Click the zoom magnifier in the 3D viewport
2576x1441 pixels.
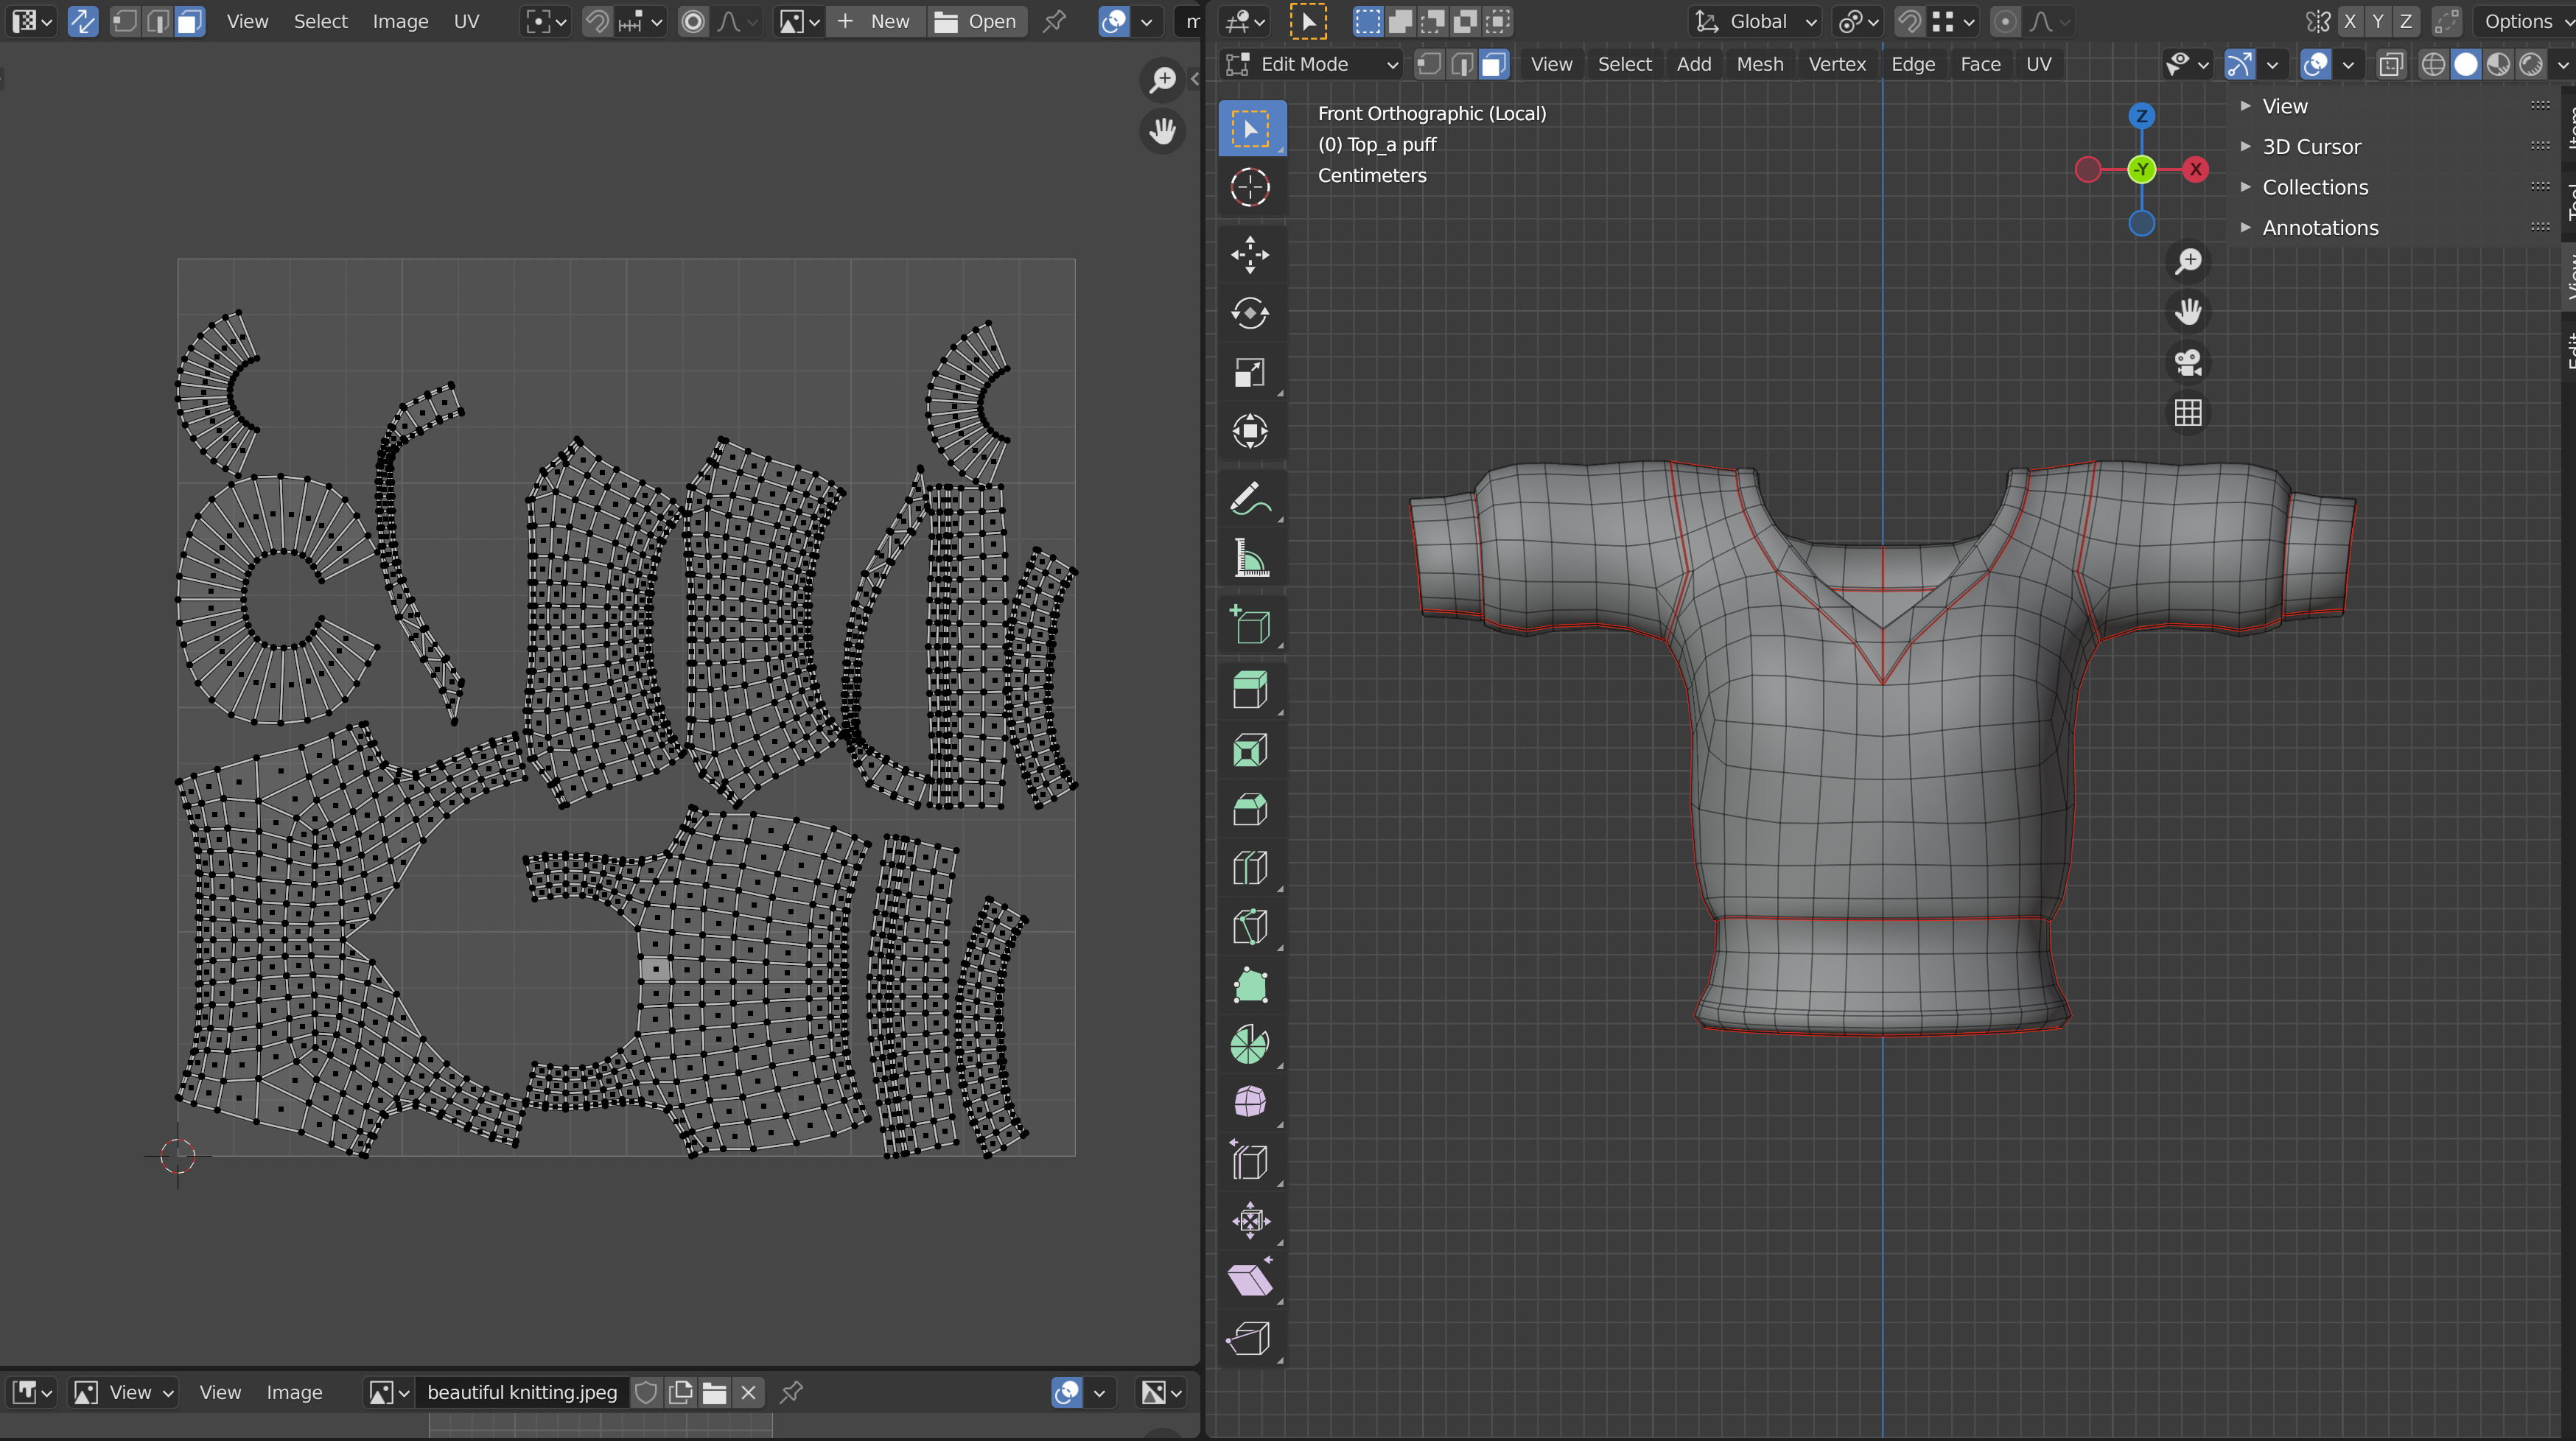(2188, 261)
